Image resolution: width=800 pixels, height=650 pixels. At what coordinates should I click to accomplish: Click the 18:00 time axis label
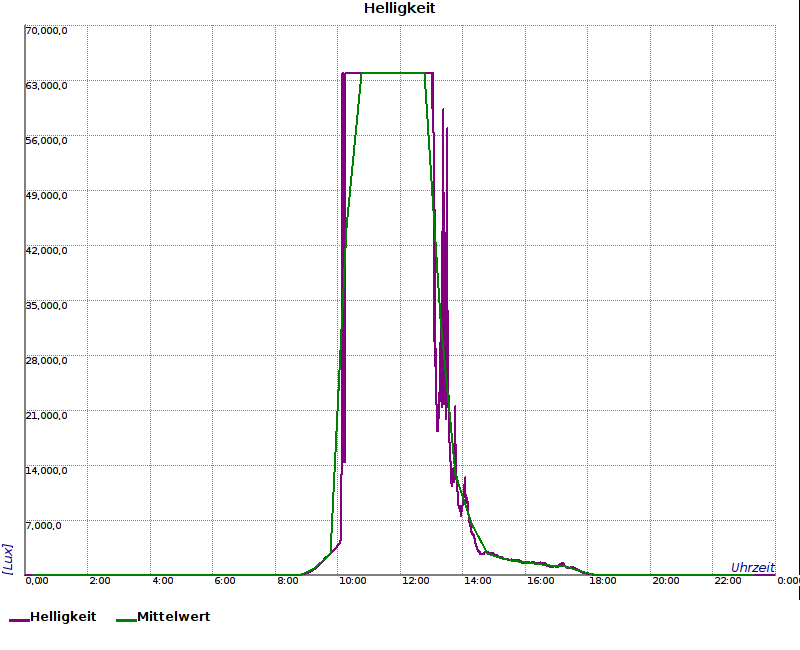(x=603, y=581)
